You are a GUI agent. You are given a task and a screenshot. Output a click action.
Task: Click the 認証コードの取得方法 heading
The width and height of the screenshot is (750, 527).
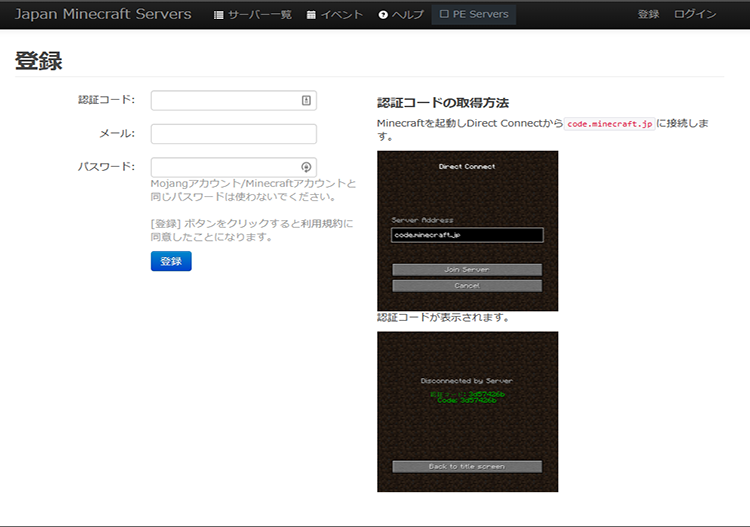coord(443,103)
